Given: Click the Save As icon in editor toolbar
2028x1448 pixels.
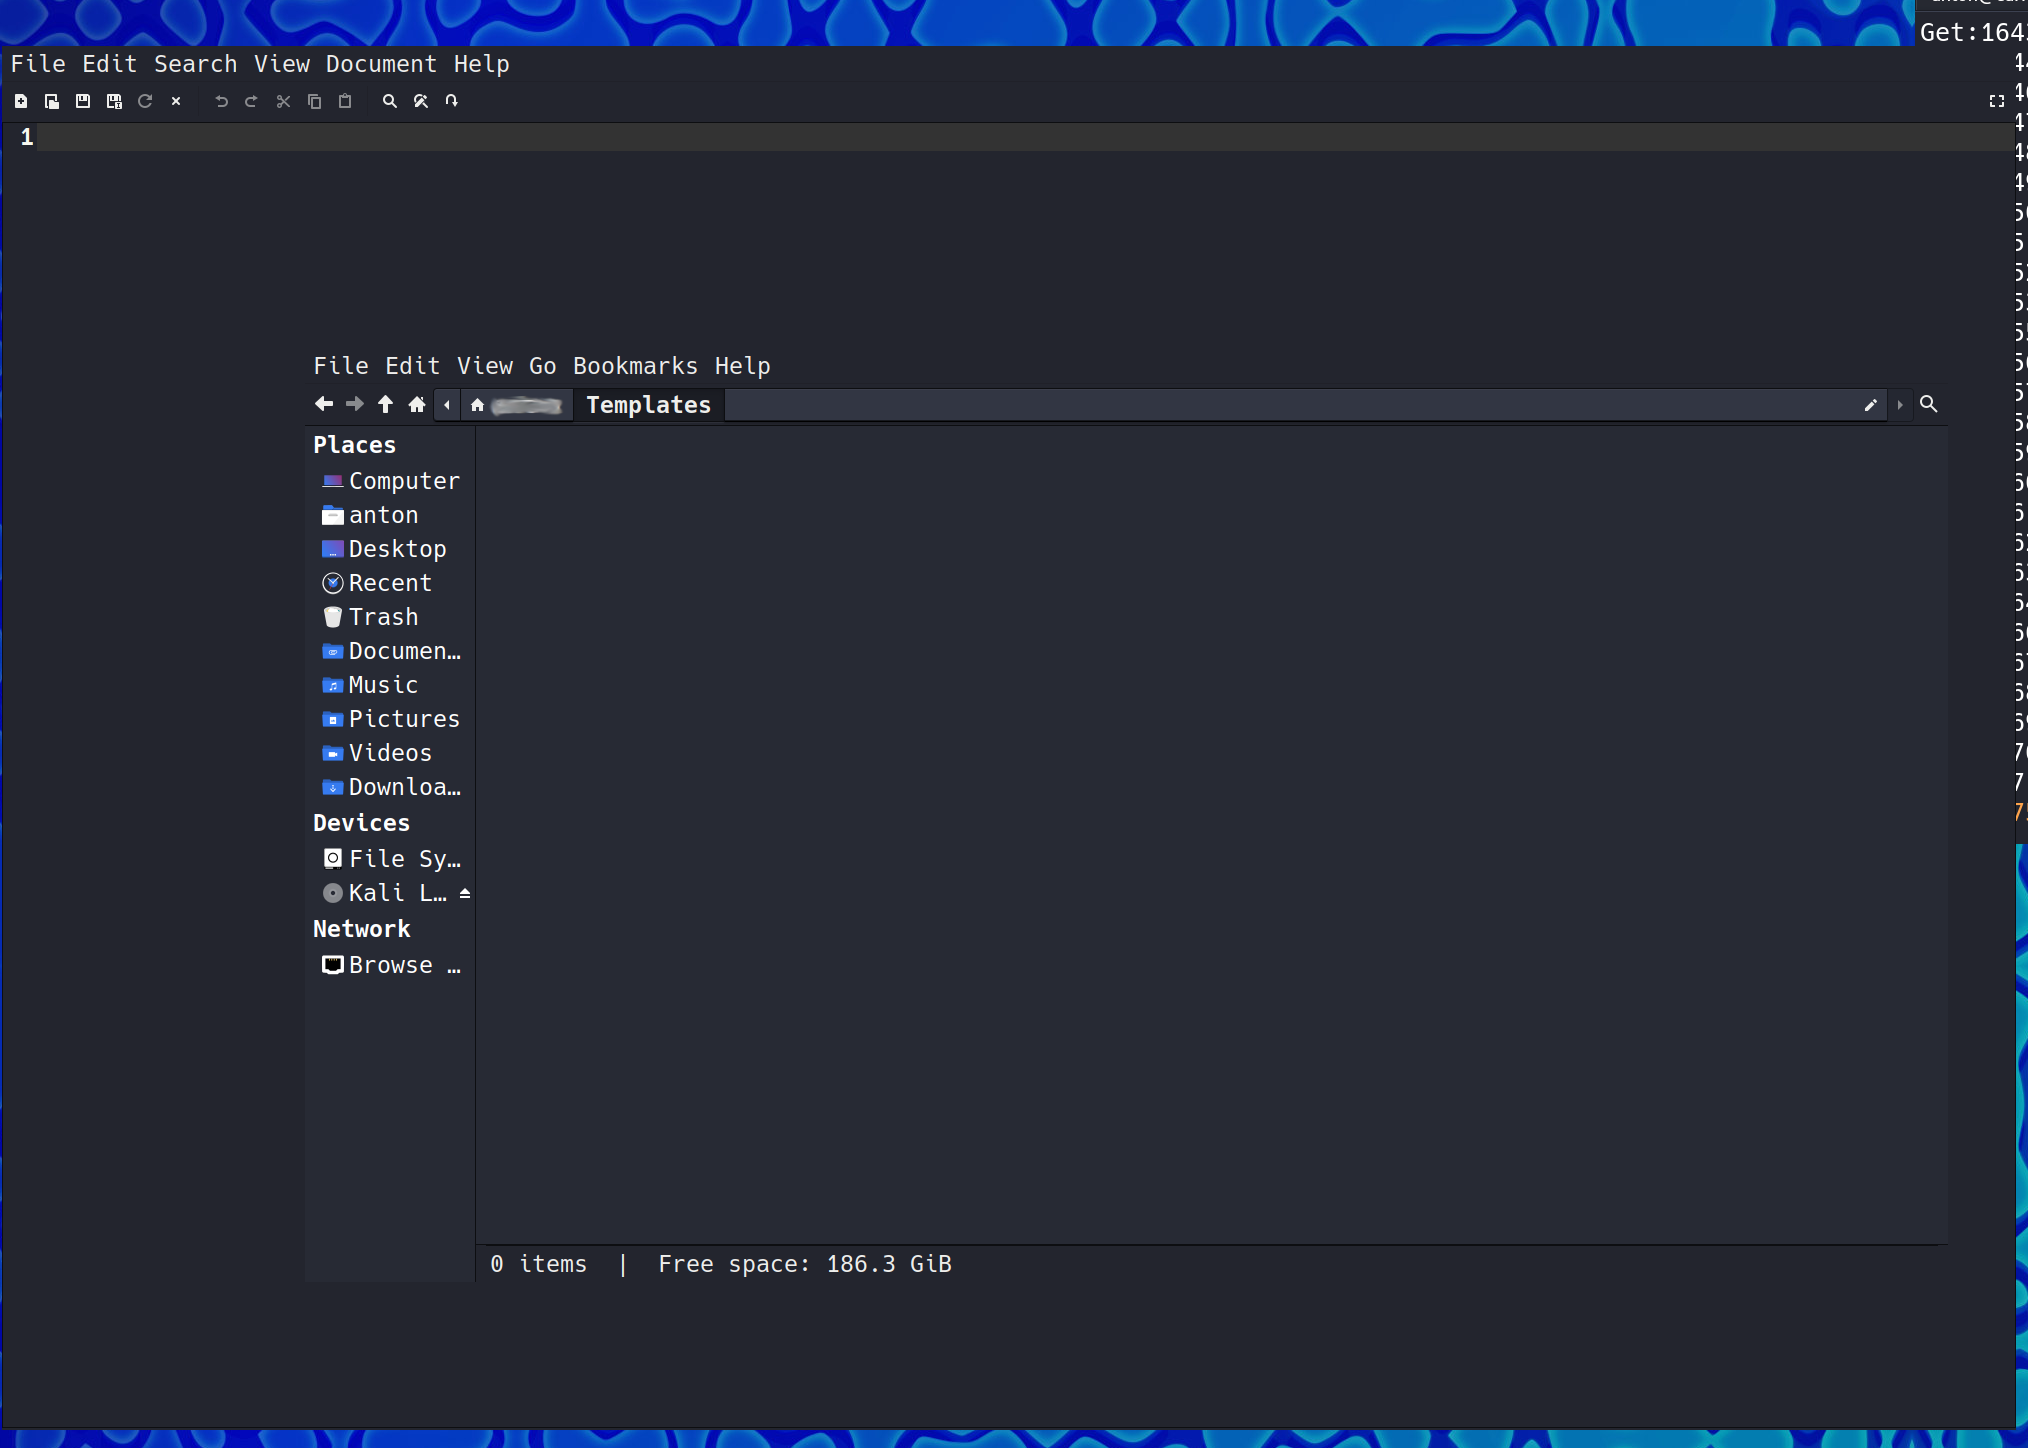Looking at the screenshot, I should 114,101.
